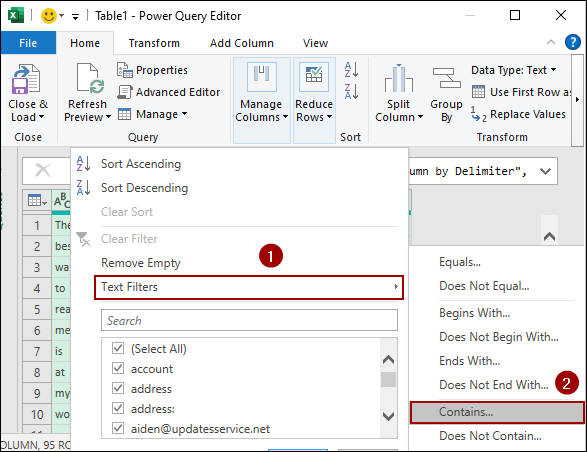This screenshot has width=587, height=452.
Task: Click the Manage Columns icon
Action: (x=262, y=77)
